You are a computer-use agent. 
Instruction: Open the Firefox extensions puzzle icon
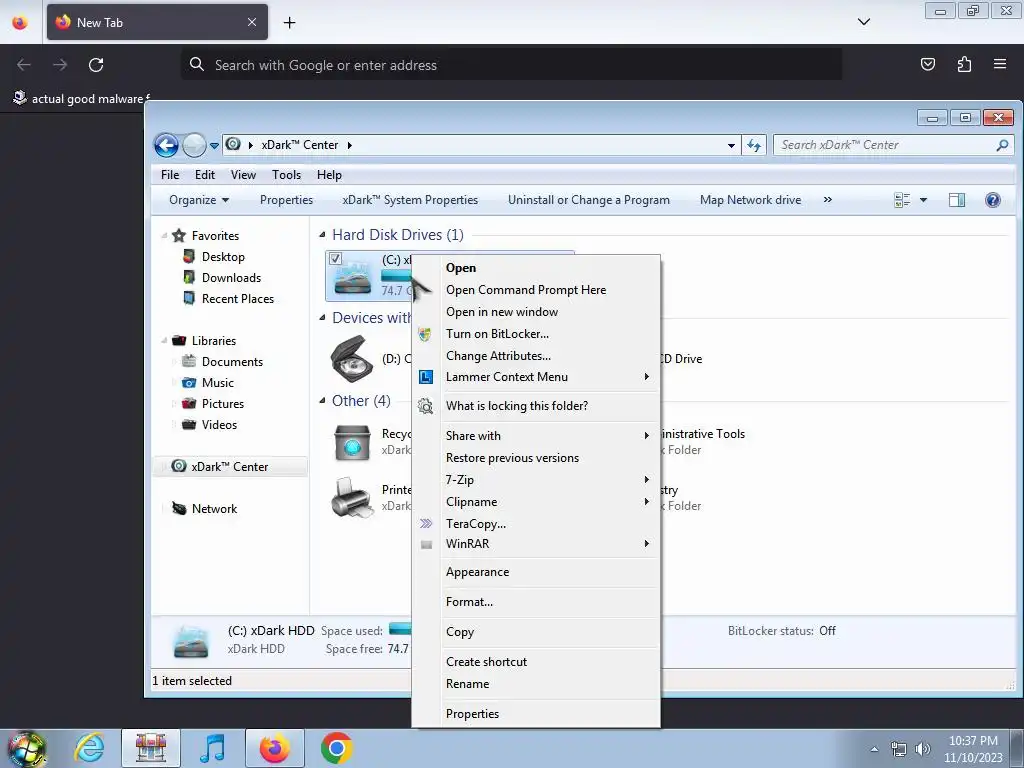pyautogui.click(x=964, y=64)
